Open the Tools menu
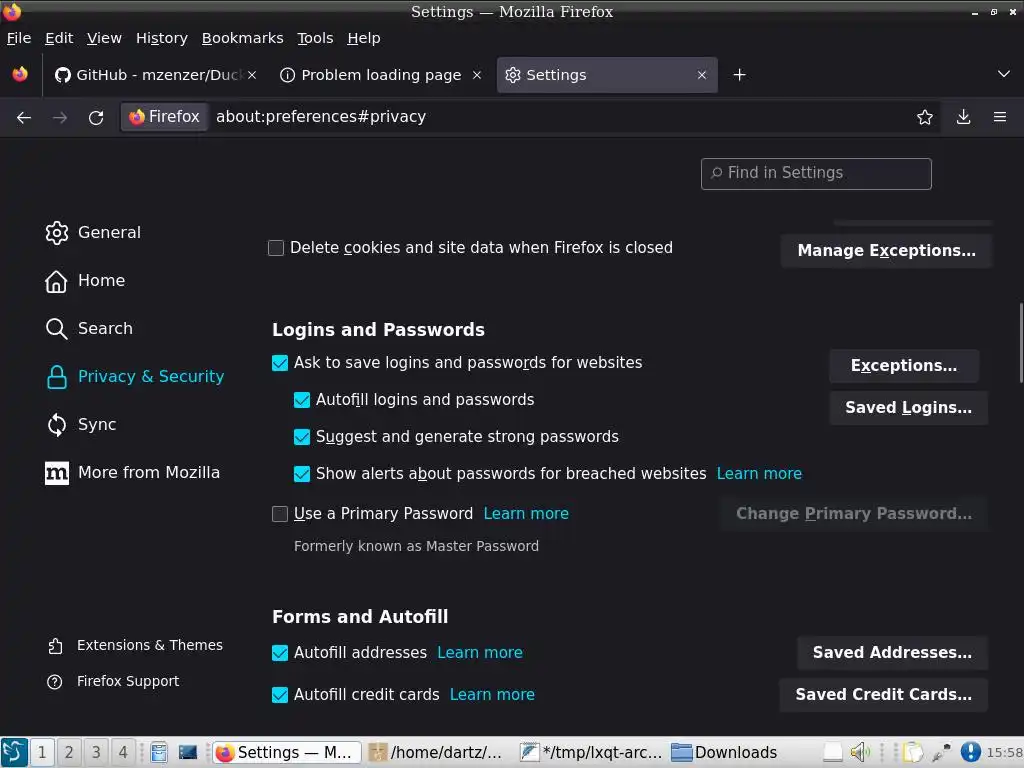Image resolution: width=1024 pixels, height=768 pixels. 315,38
